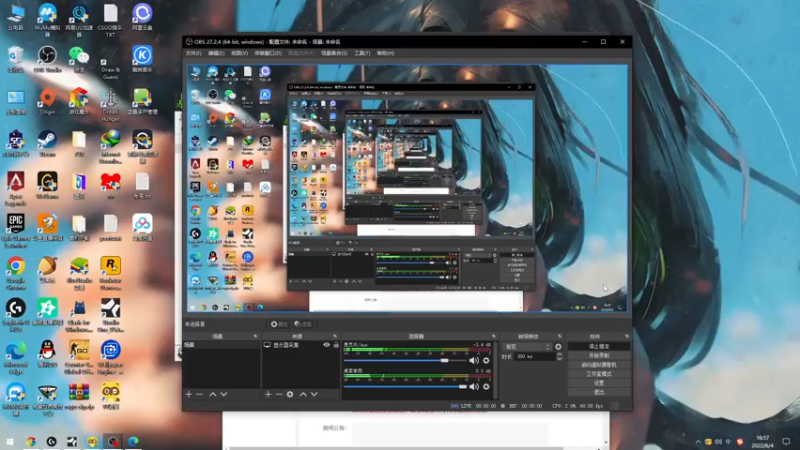Click the source Filters (滤镜) toolbar button
The height and width of the screenshot is (450, 800).
(x=303, y=324)
